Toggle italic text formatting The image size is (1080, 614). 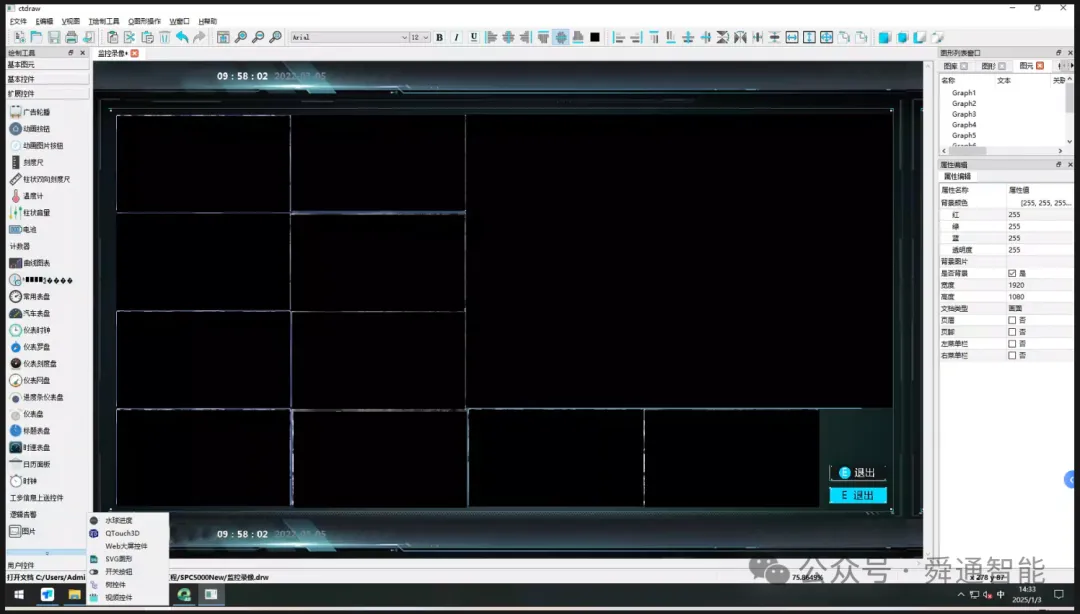coord(457,37)
